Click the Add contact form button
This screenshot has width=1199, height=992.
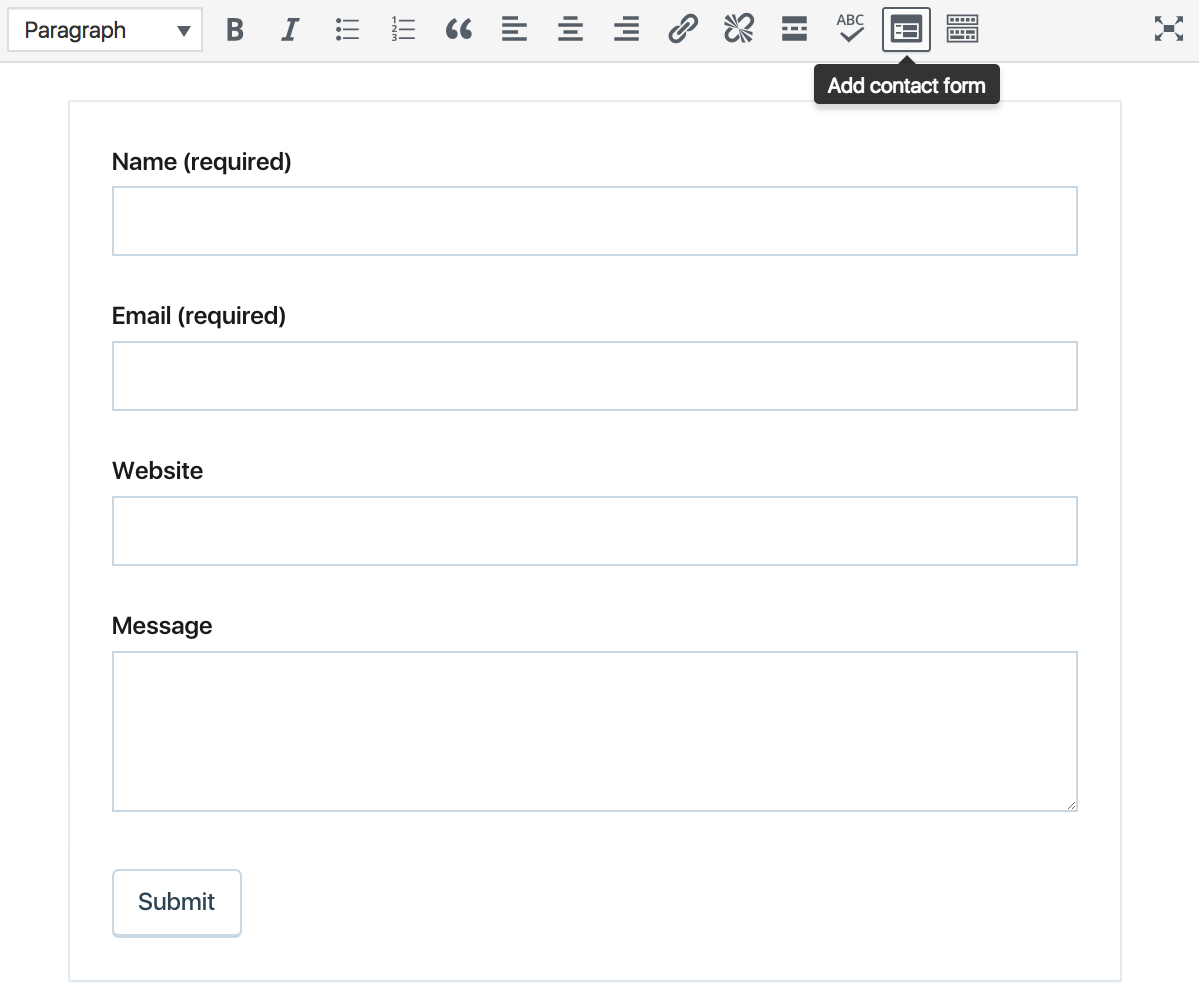click(906, 30)
